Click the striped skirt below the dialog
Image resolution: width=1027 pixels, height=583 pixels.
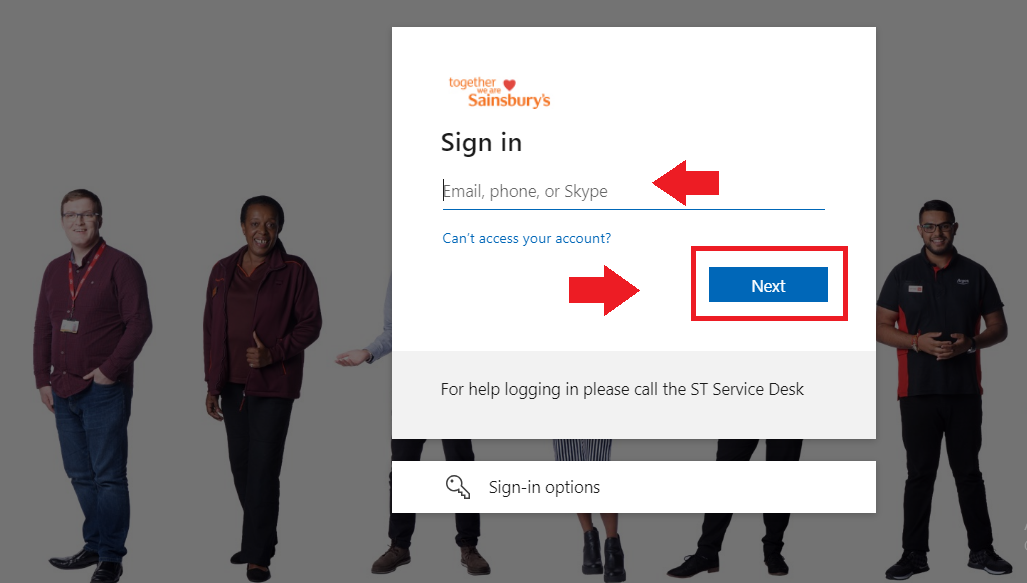pos(582,449)
